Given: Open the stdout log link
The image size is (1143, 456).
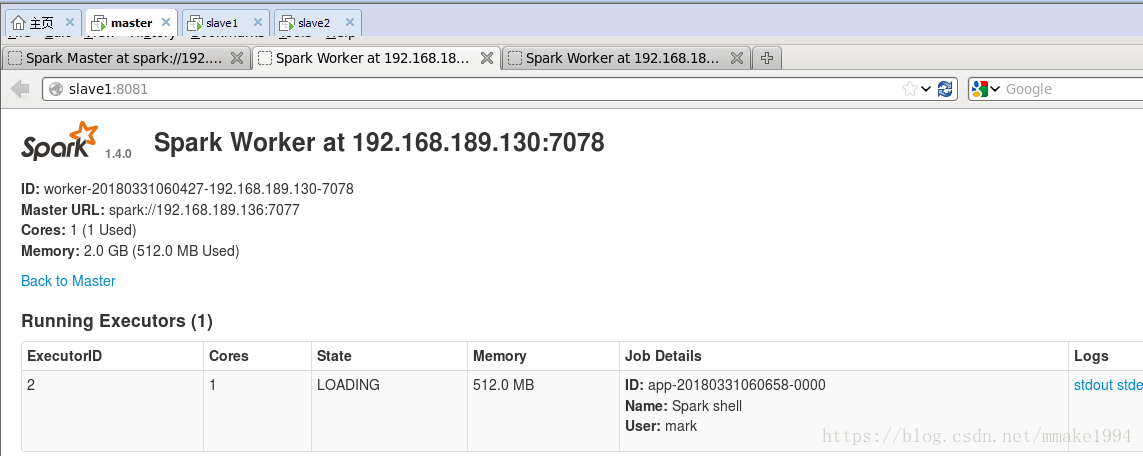Looking at the screenshot, I should pos(1093,385).
